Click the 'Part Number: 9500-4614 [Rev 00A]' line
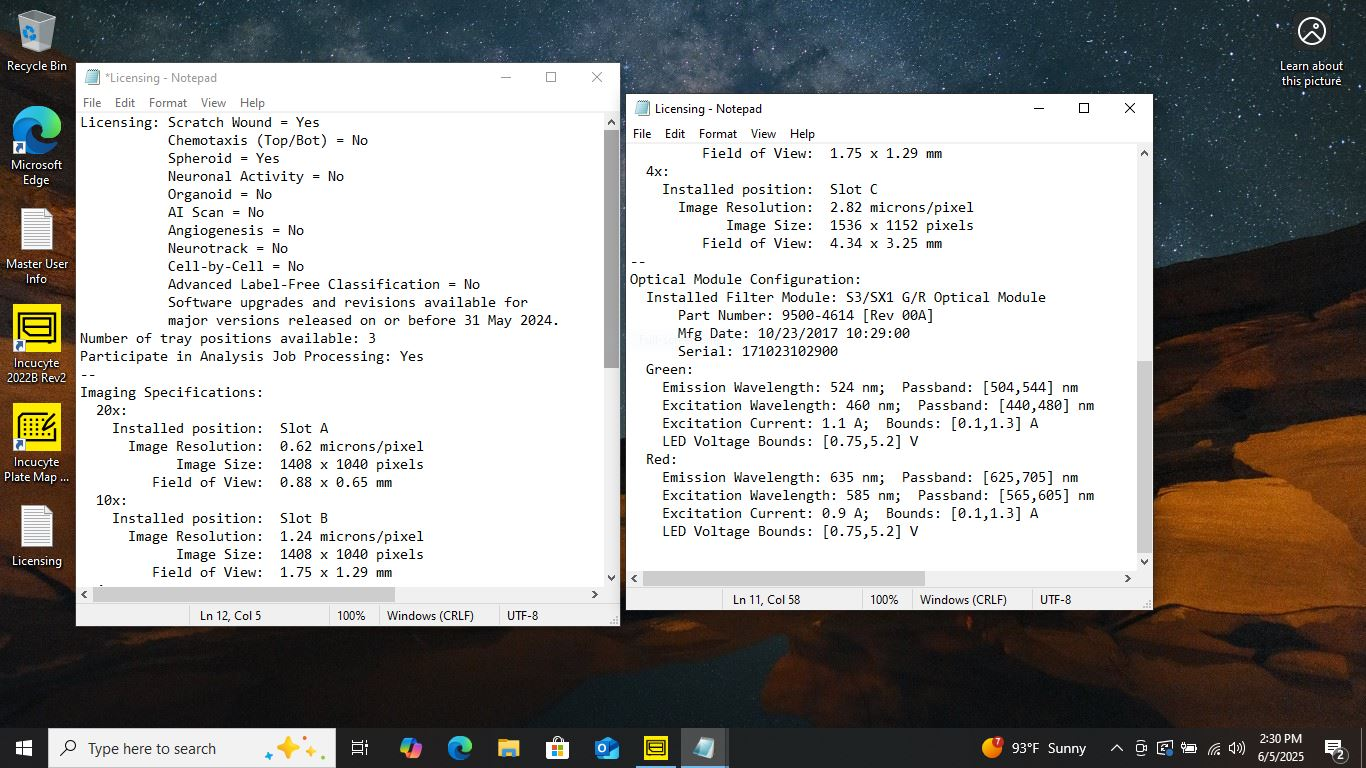The image size is (1366, 768). click(x=806, y=316)
